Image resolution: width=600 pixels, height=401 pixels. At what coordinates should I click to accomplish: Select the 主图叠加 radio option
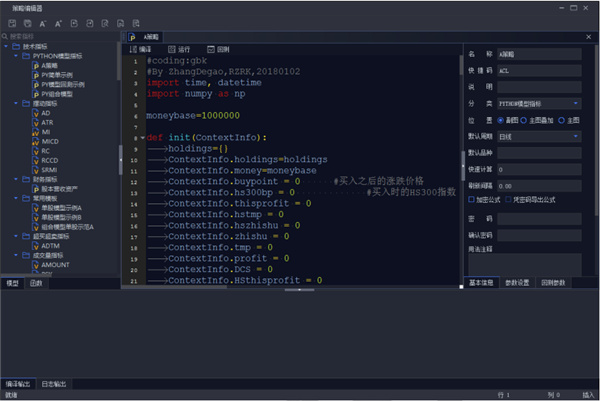tap(525, 119)
